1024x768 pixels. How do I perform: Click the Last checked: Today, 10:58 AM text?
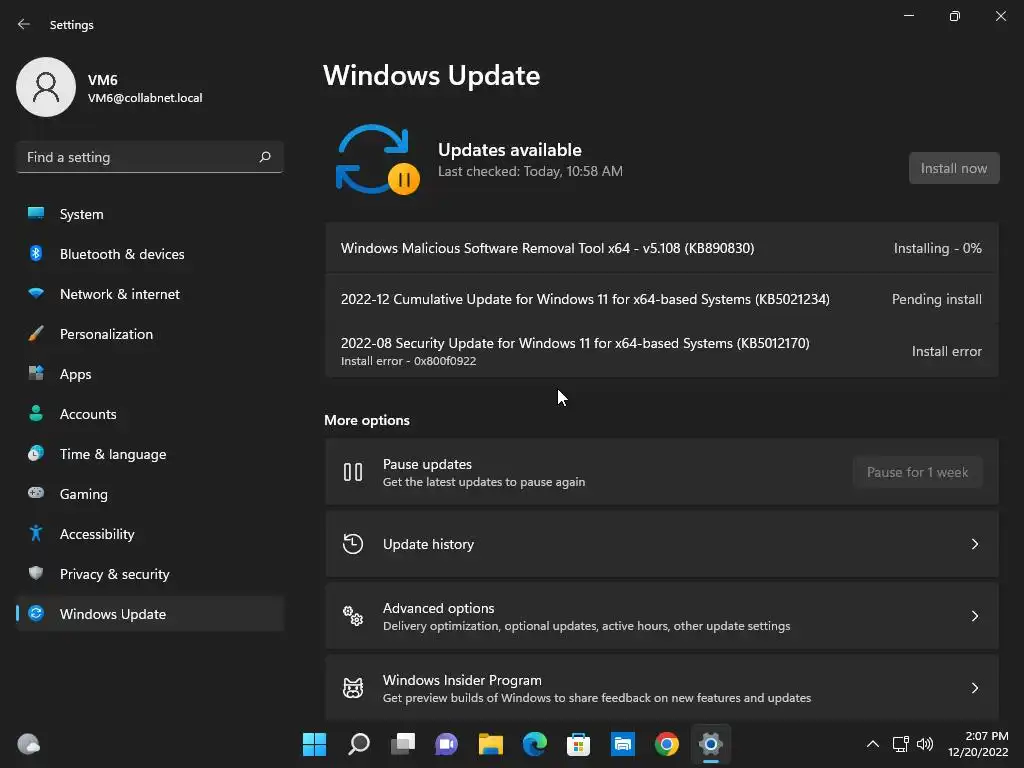[x=530, y=171]
